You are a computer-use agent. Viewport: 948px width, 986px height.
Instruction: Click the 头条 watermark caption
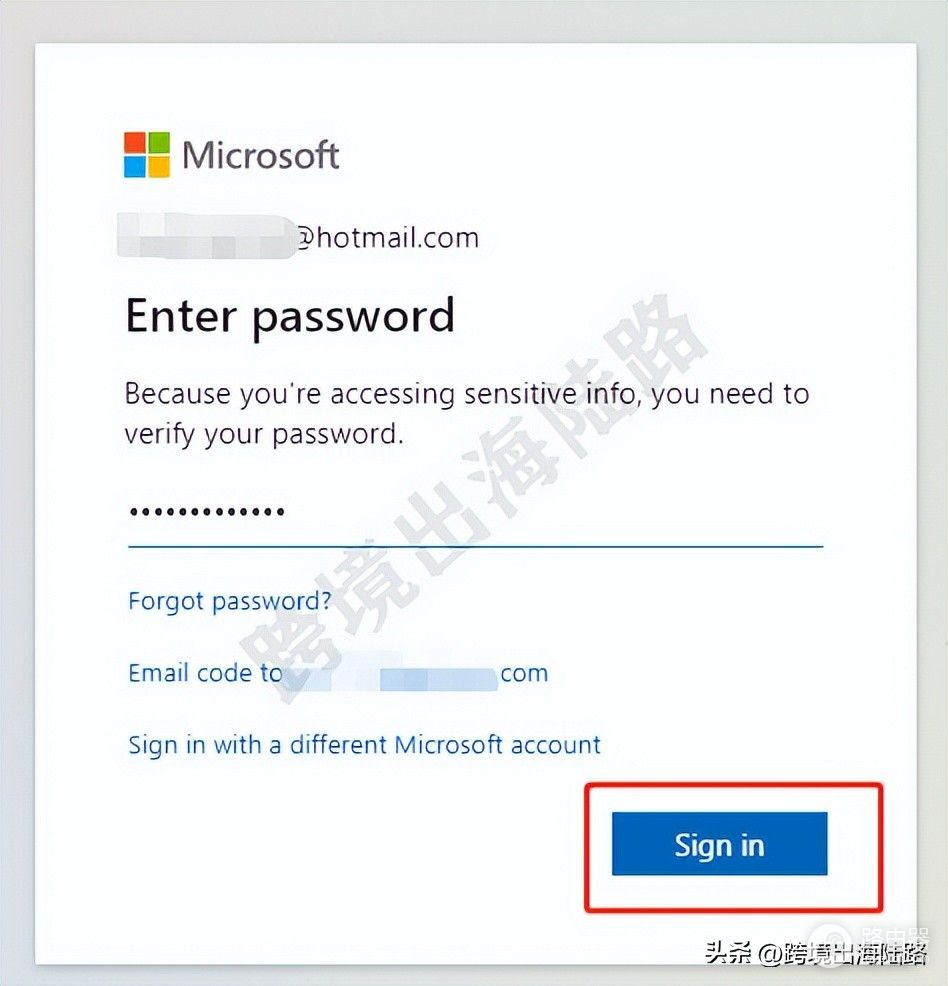click(816, 953)
